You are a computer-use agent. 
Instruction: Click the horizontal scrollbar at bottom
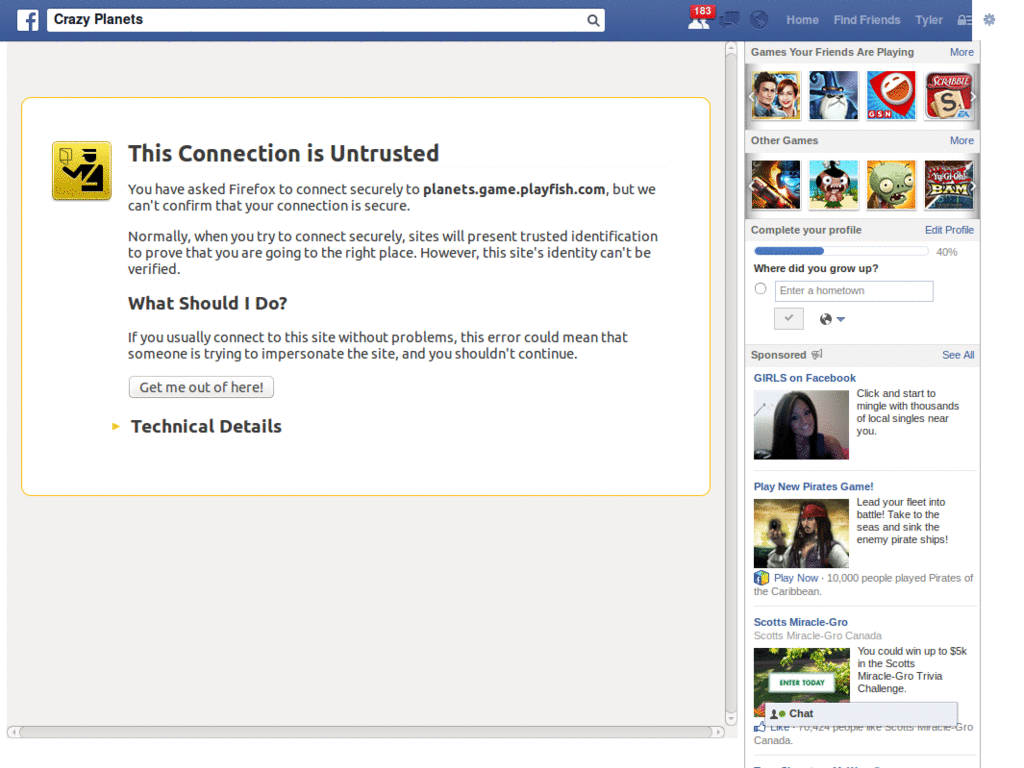pos(366,732)
